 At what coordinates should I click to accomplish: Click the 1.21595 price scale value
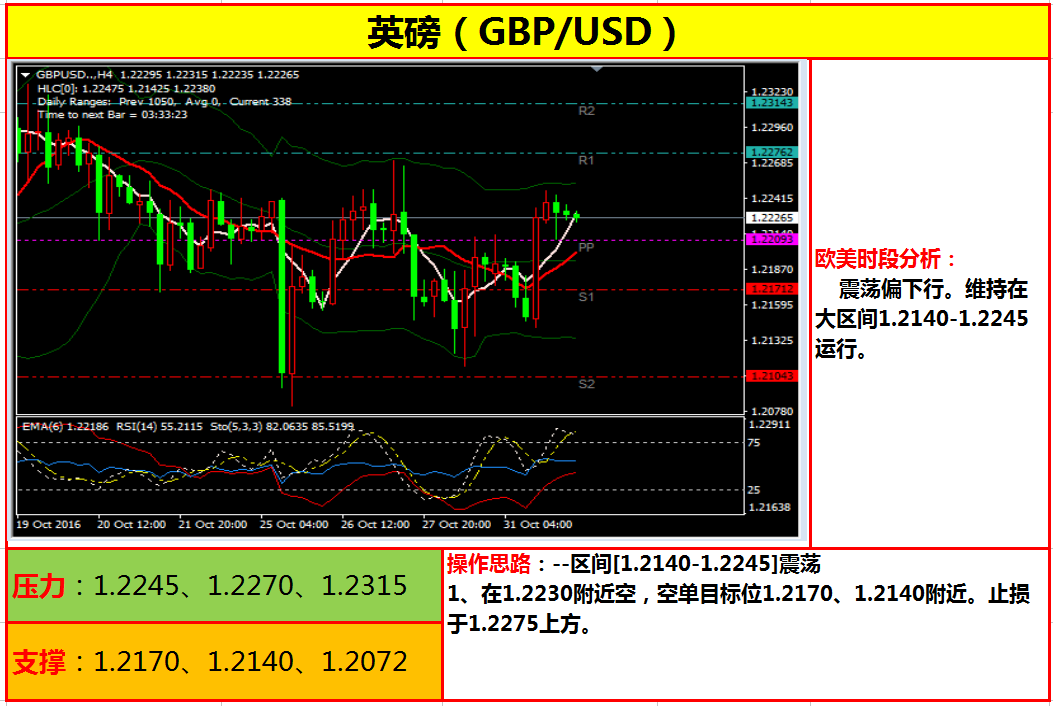click(772, 305)
